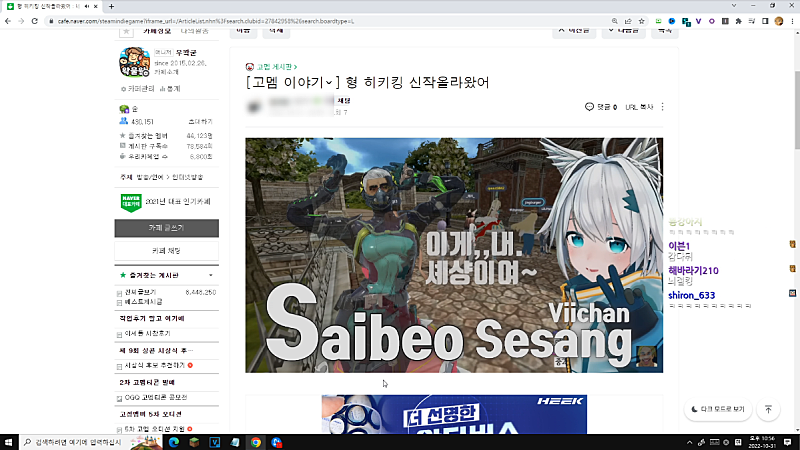Image resolution: width=800 pixels, height=450 pixels.
Task: Open the comments (댓글 0) link
Action: [601, 107]
